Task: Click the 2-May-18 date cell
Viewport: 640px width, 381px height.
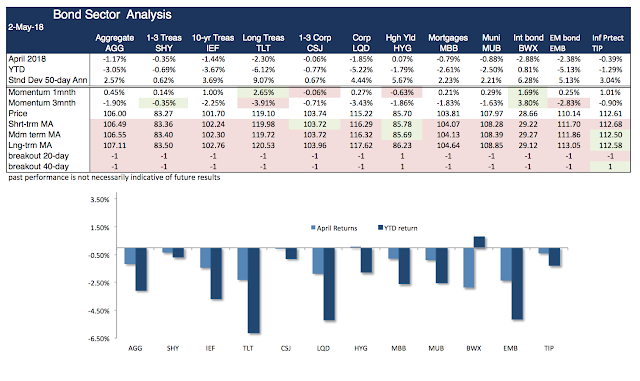Action: pos(26,27)
